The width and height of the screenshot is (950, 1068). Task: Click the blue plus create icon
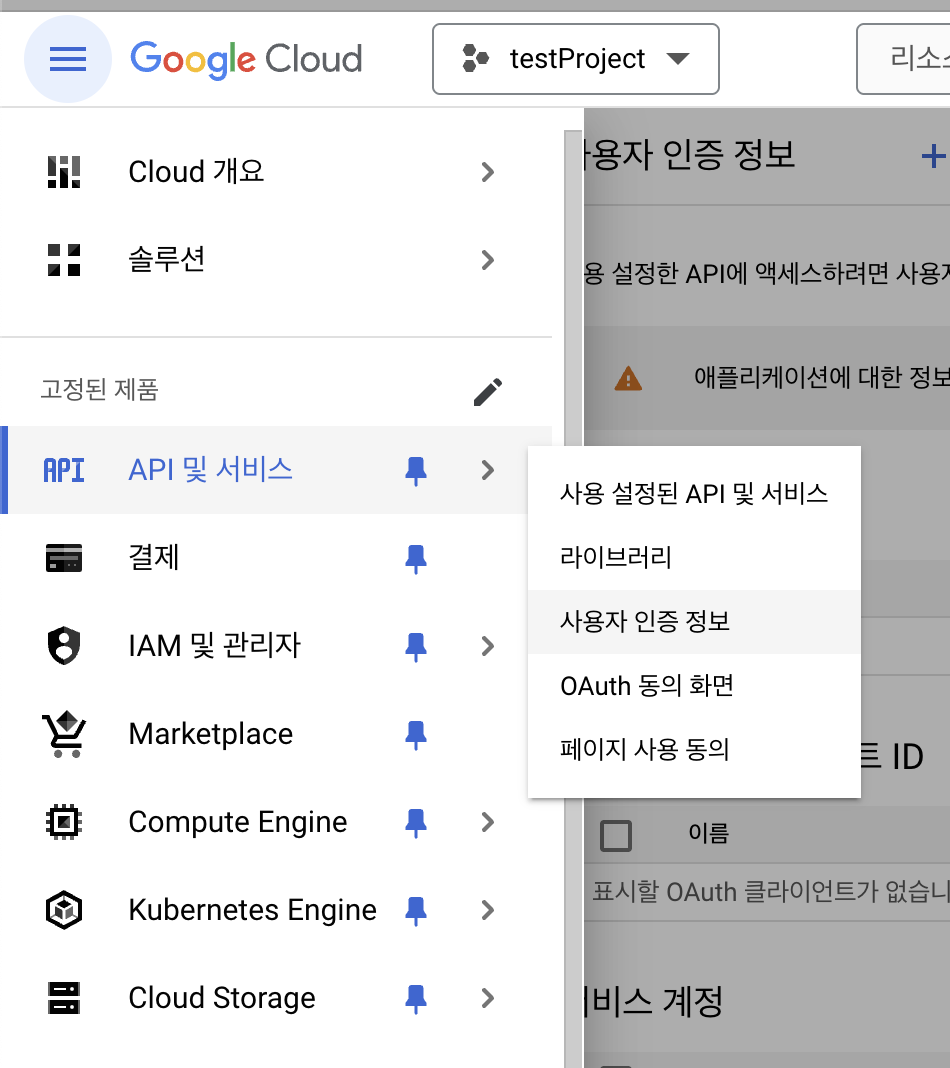933,156
